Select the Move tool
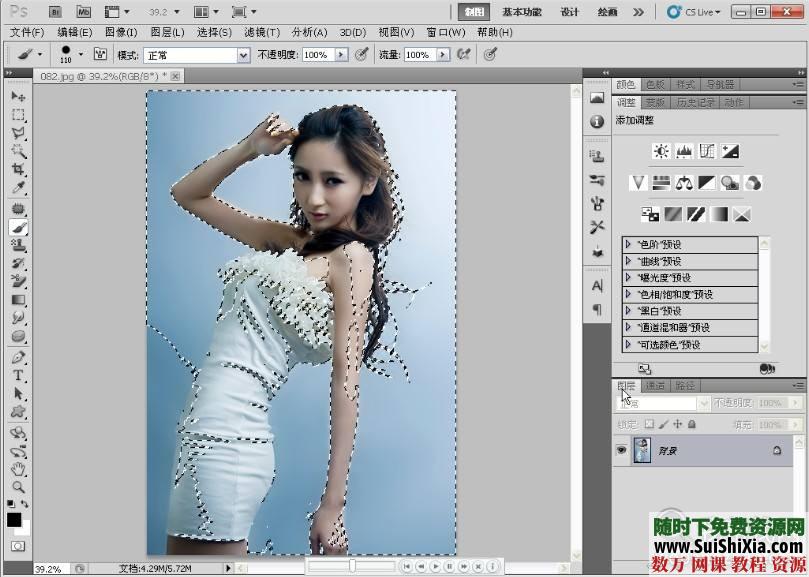 (x=18, y=96)
